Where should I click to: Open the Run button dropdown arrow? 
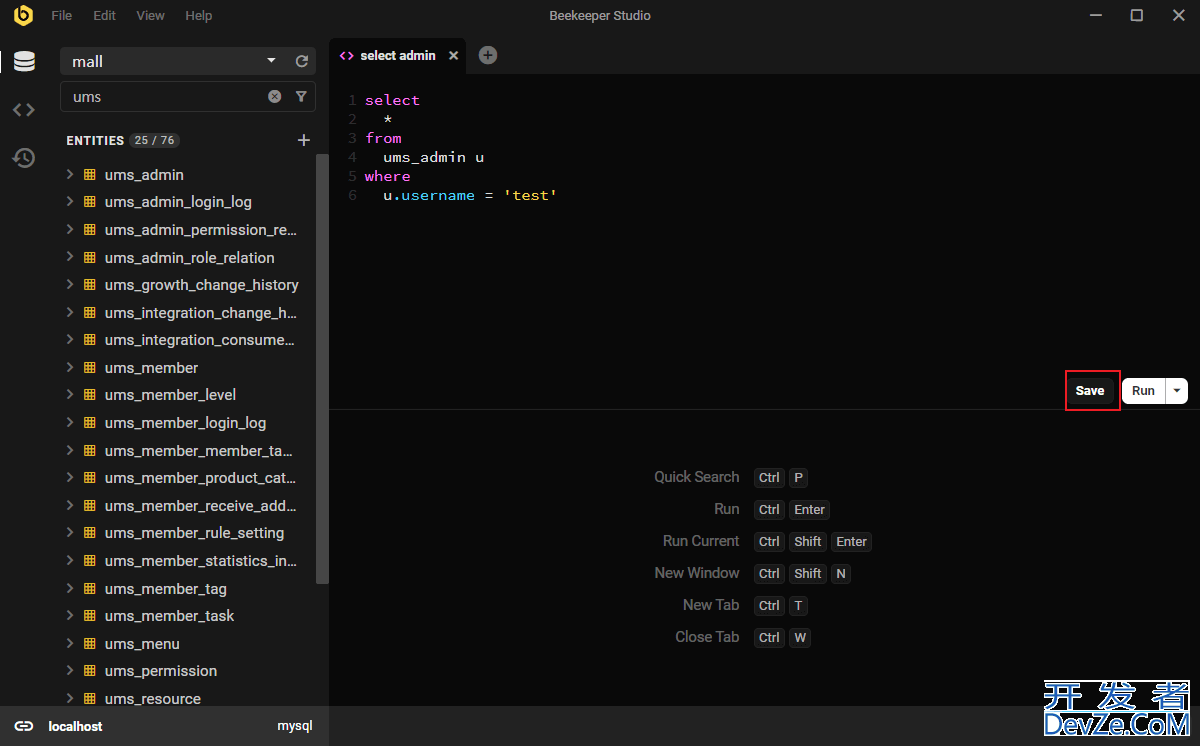coord(1177,391)
